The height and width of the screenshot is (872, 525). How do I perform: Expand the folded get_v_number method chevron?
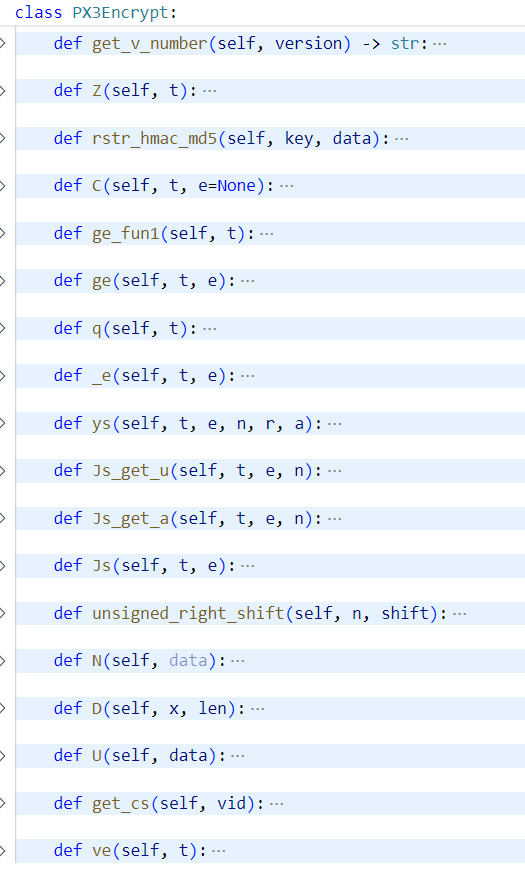2,43
